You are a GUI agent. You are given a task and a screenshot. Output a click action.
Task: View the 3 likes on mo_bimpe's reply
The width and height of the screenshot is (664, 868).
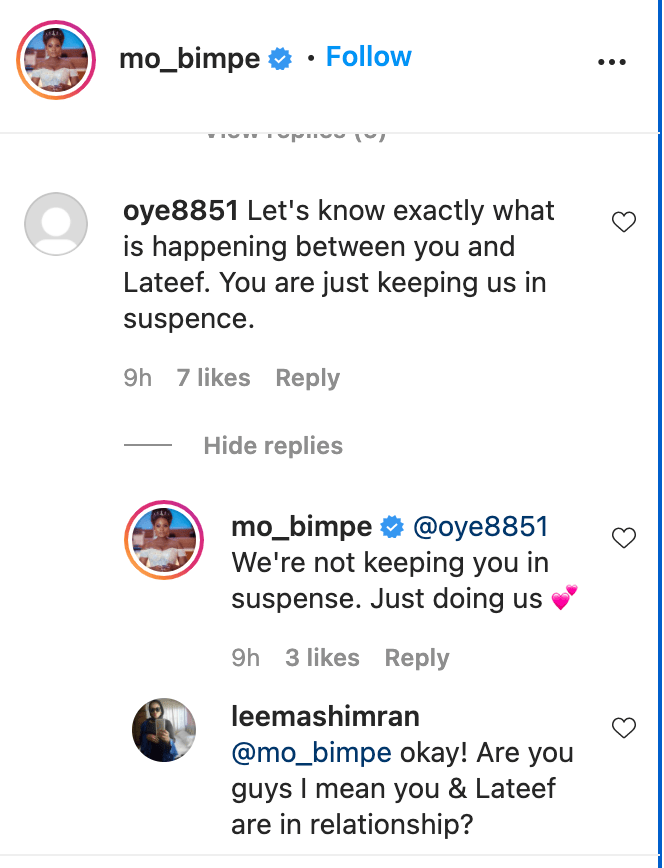[x=322, y=658]
